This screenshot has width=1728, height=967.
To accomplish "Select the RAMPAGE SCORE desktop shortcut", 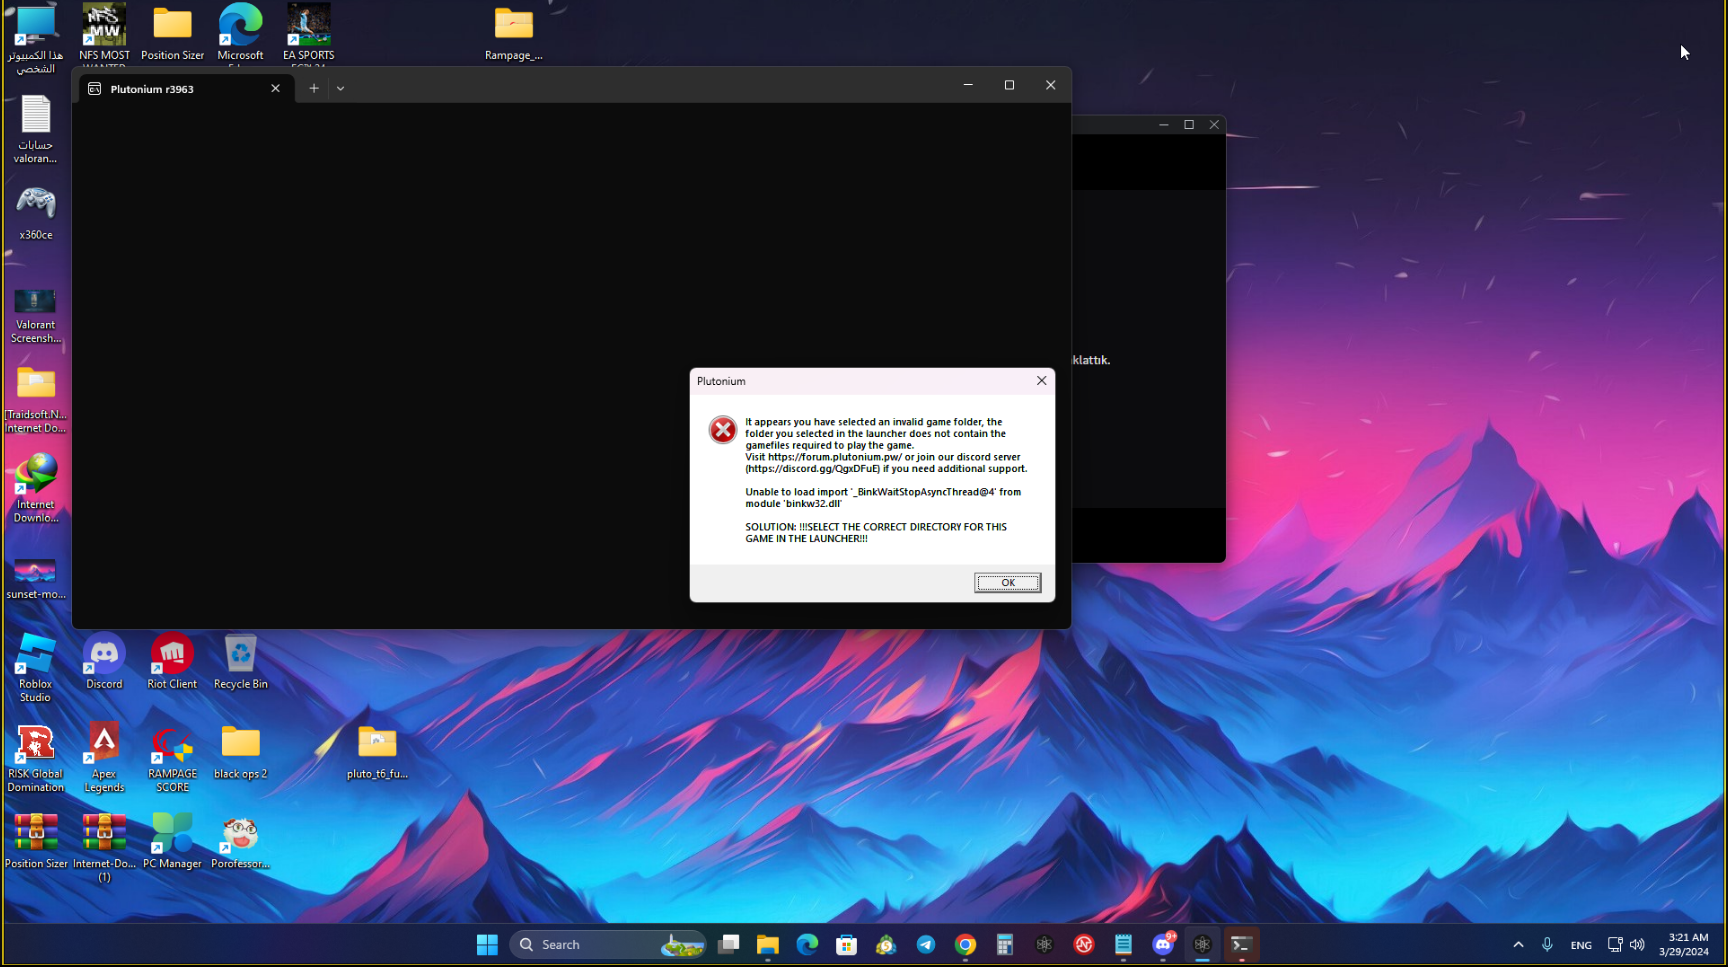I will click(172, 758).
